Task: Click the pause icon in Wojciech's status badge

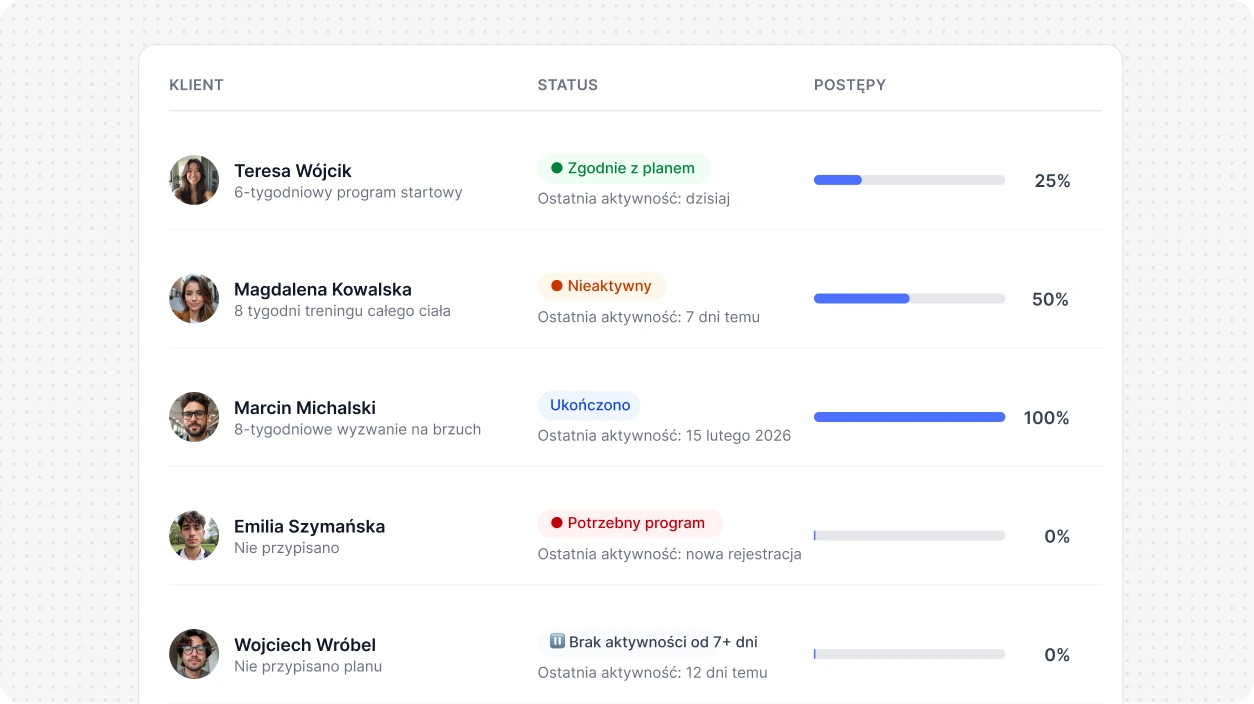Action: (558, 642)
